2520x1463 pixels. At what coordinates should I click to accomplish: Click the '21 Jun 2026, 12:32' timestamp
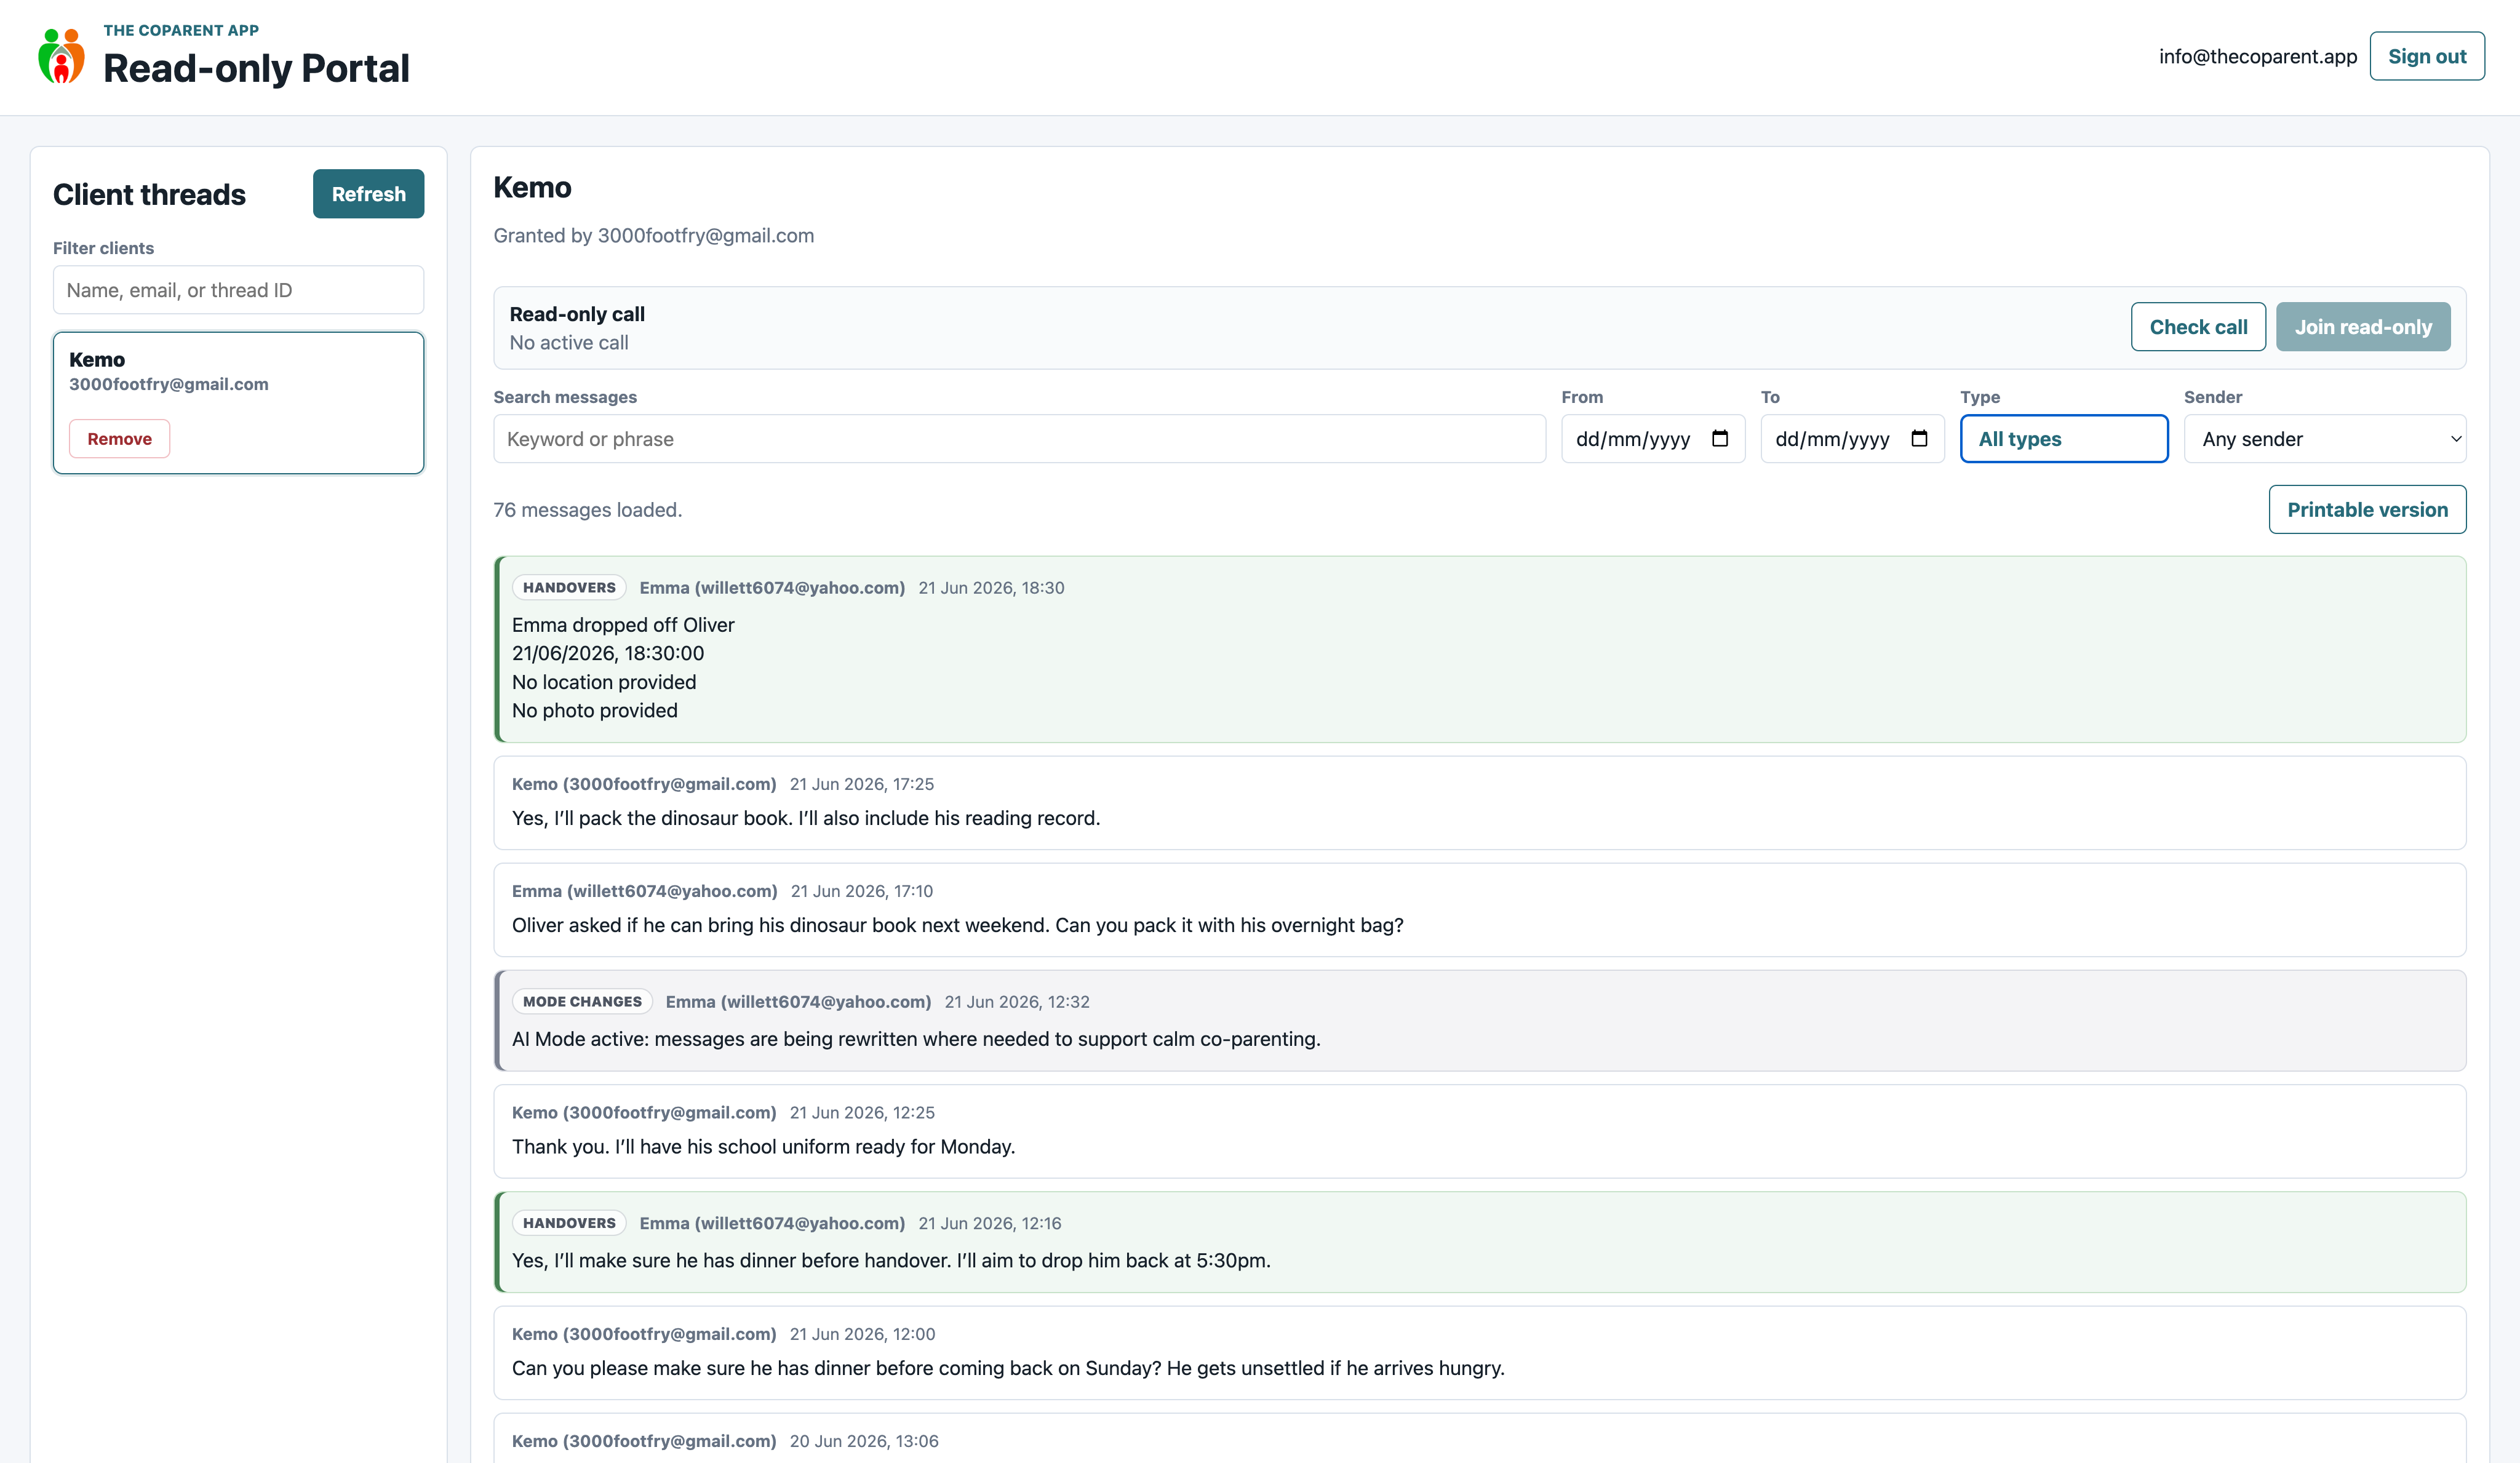1017,1002
